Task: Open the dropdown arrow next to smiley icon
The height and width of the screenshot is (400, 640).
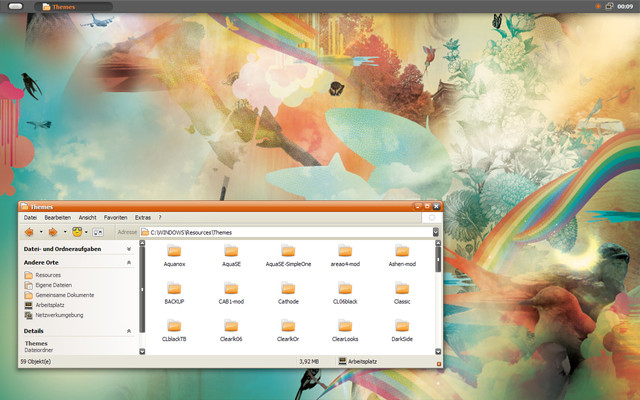Action: point(86,232)
